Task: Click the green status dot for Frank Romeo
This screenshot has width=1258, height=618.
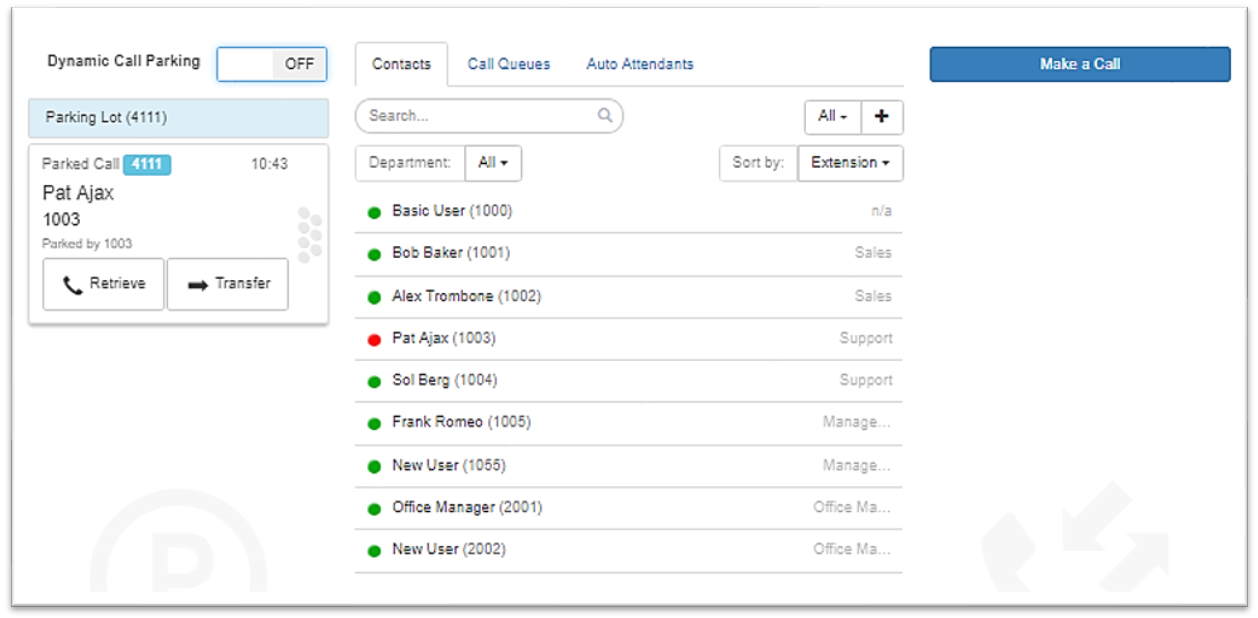Action: click(x=375, y=423)
